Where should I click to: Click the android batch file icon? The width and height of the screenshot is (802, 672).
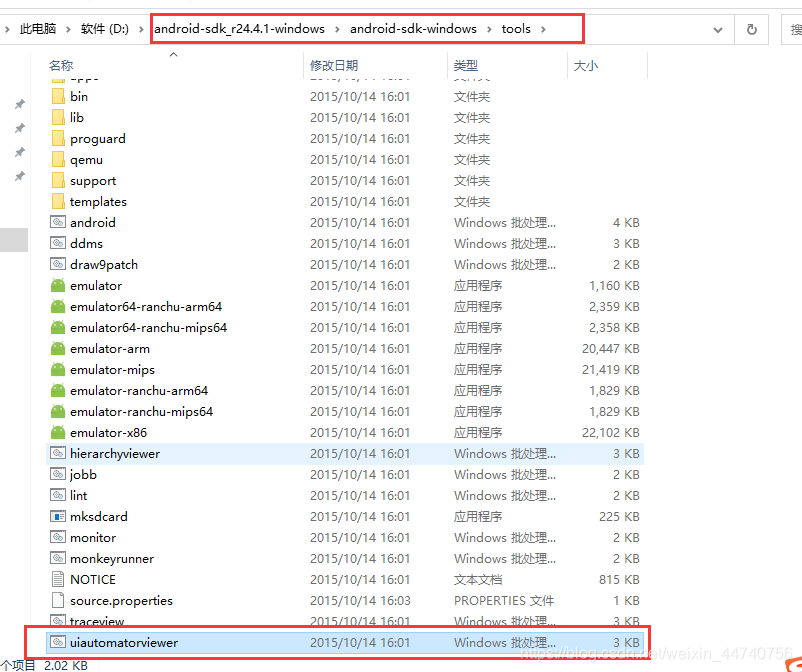(58, 222)
